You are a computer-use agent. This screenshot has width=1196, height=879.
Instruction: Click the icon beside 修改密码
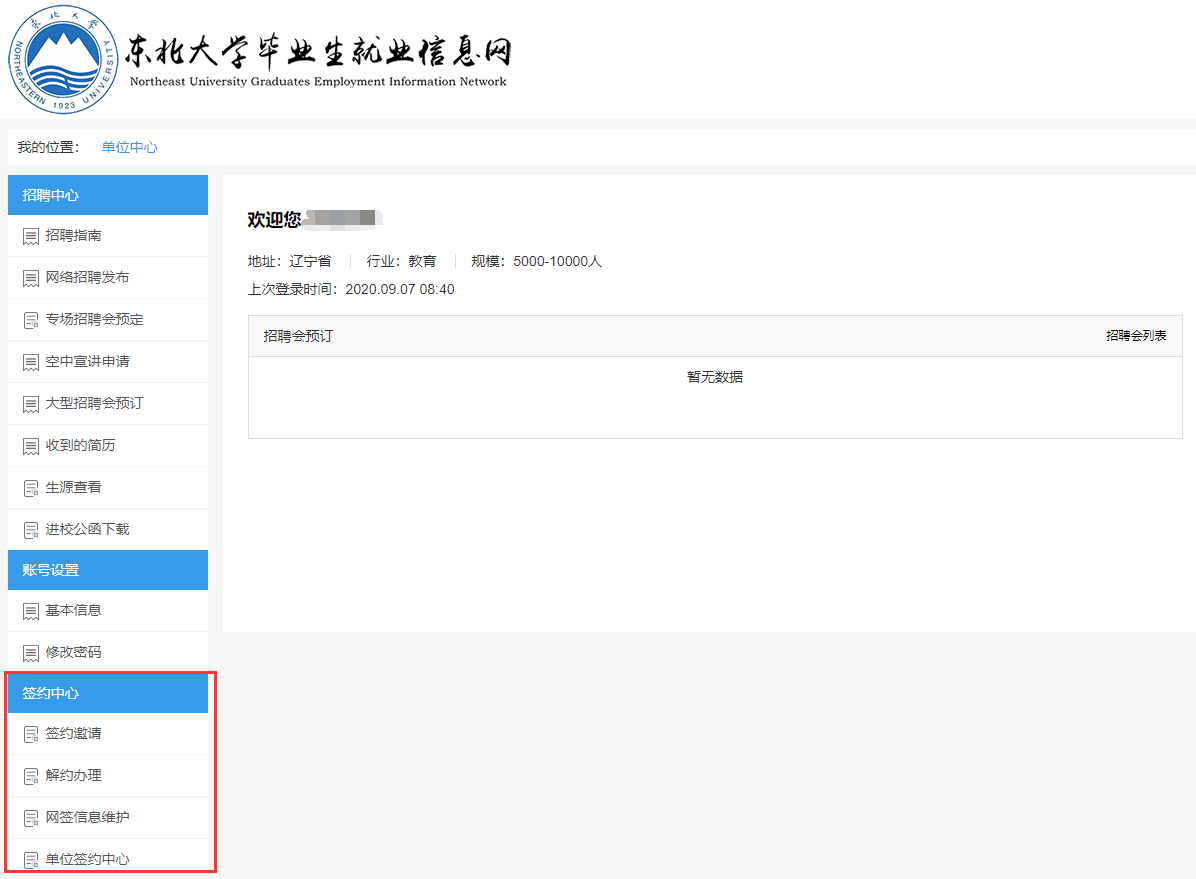tap(31, 653)
